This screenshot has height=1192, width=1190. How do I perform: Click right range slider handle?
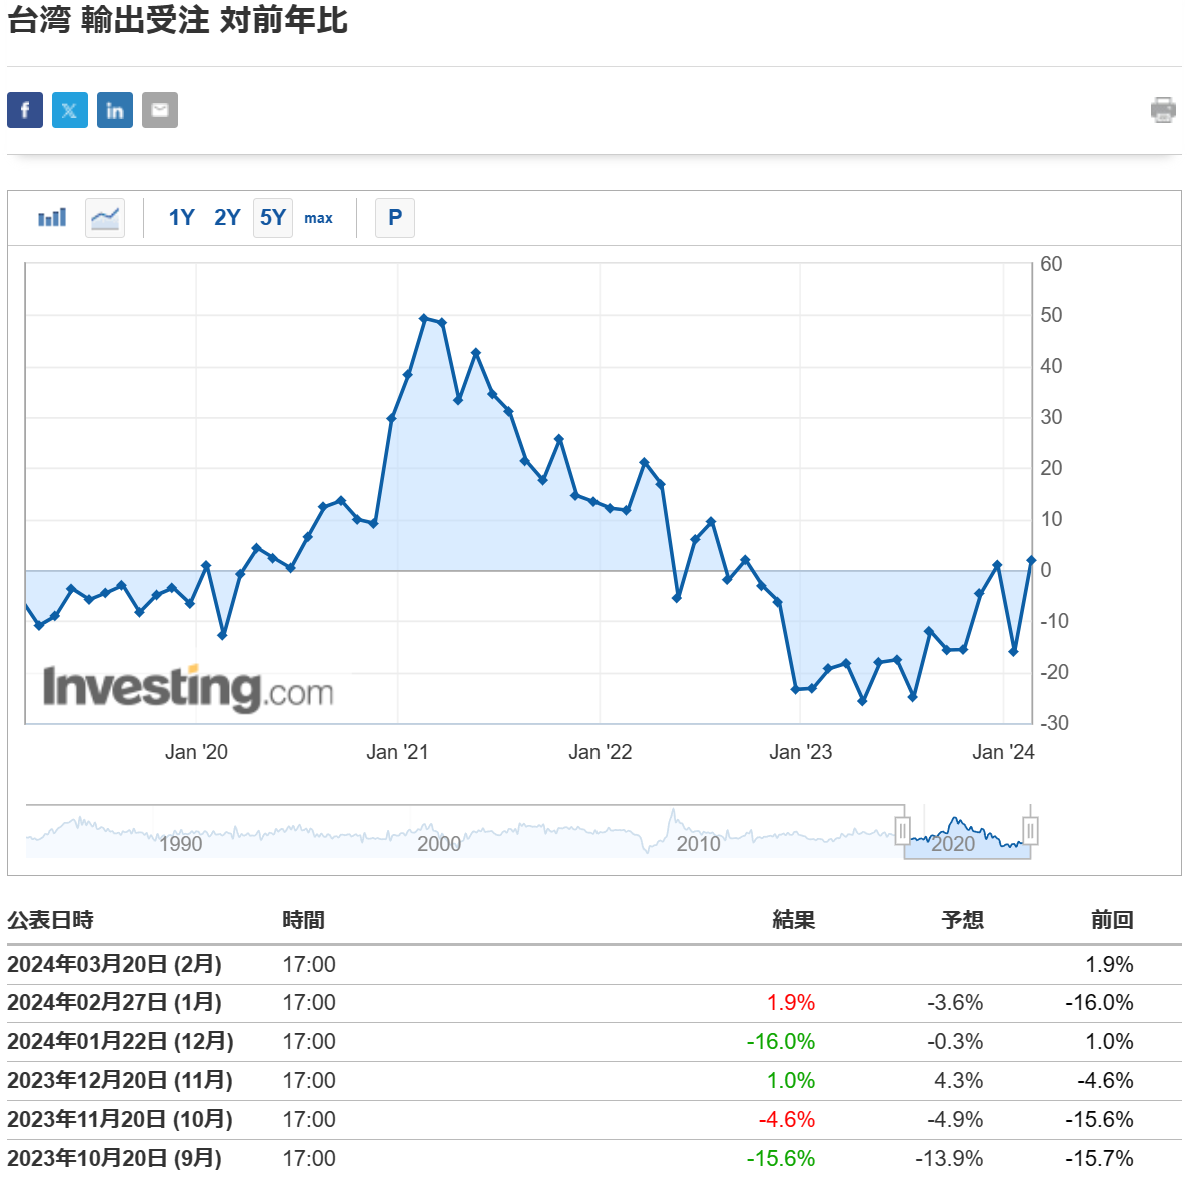(1030, 830)
